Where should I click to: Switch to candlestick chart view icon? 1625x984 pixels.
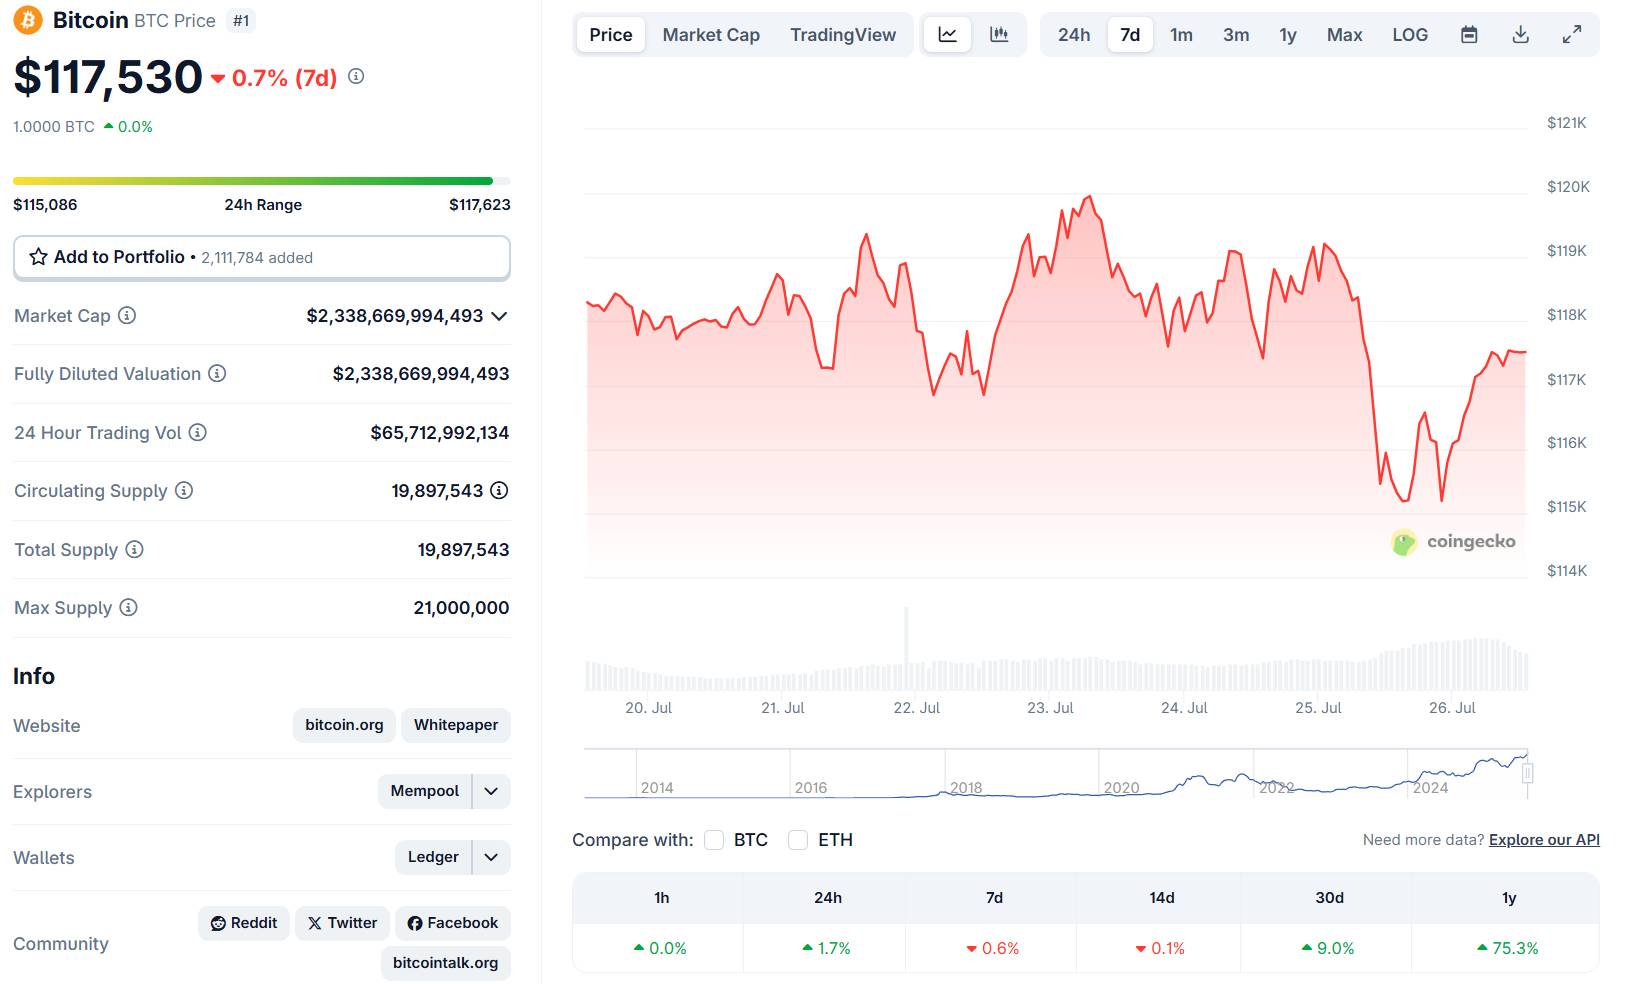[999, 35]
